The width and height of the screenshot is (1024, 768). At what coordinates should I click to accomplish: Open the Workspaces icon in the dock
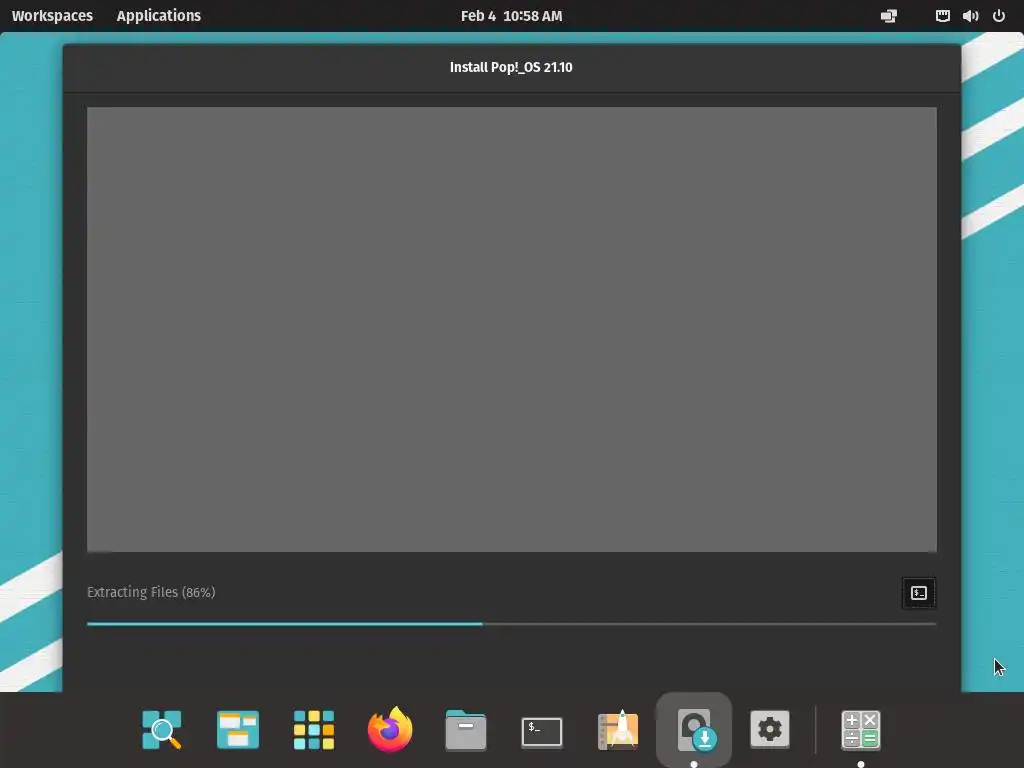pyautogui.click(x=238, y=729)
